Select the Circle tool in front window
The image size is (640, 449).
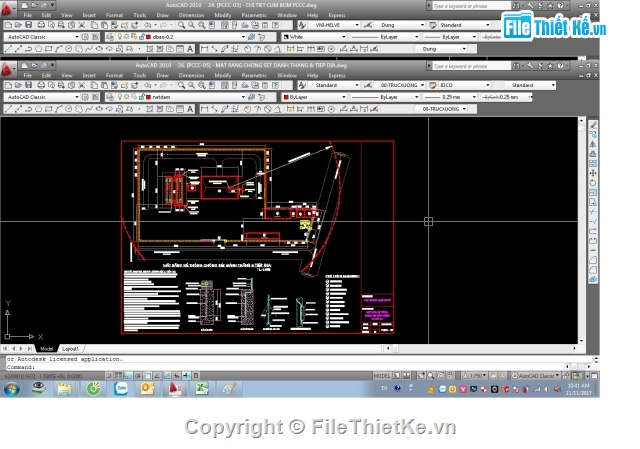click(x=69, y=109)
